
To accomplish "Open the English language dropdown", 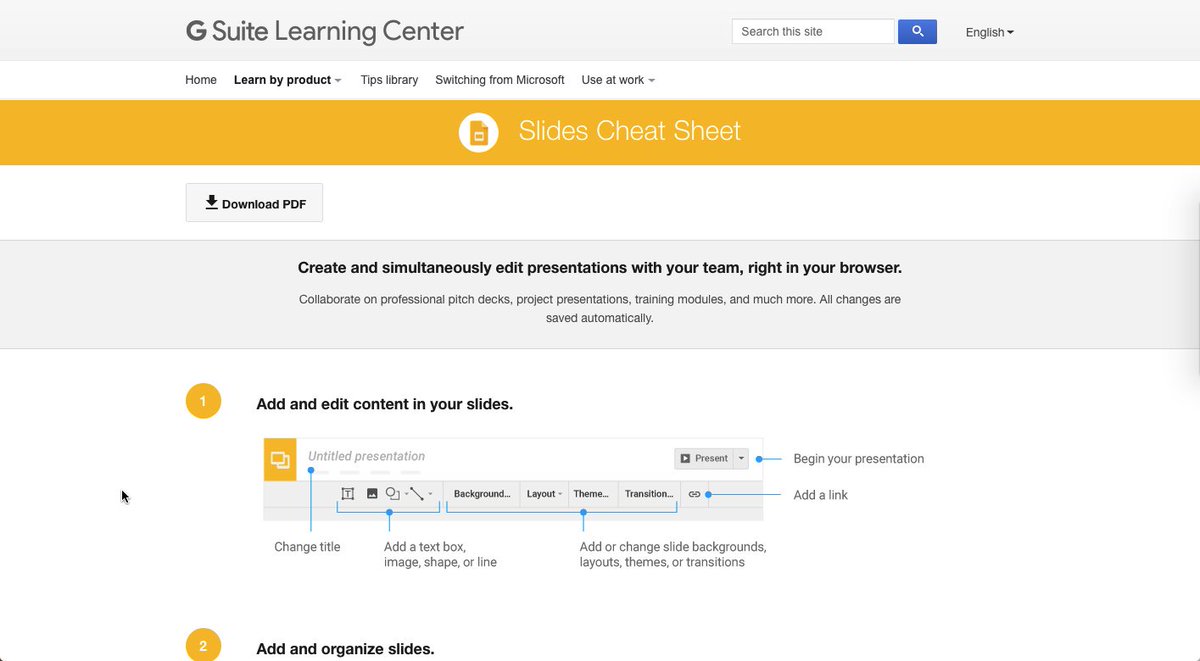I will [989, 32].
